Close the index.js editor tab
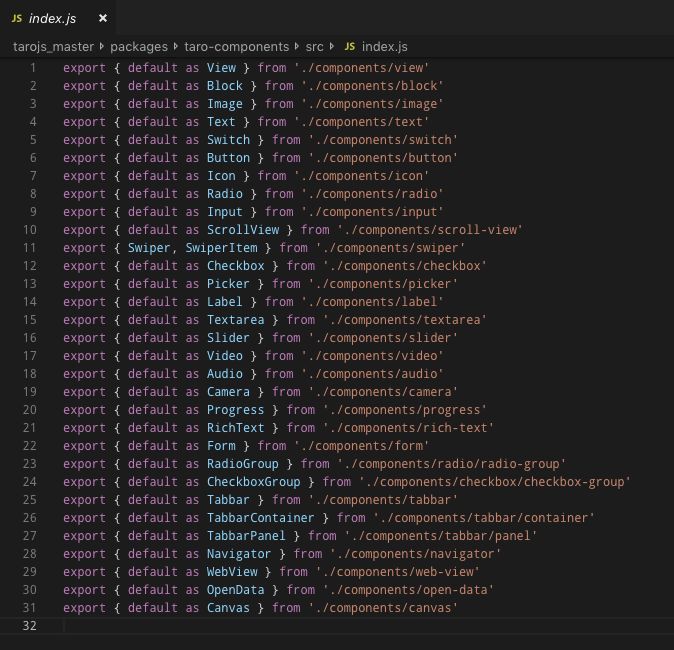 [x=102, y=18]
